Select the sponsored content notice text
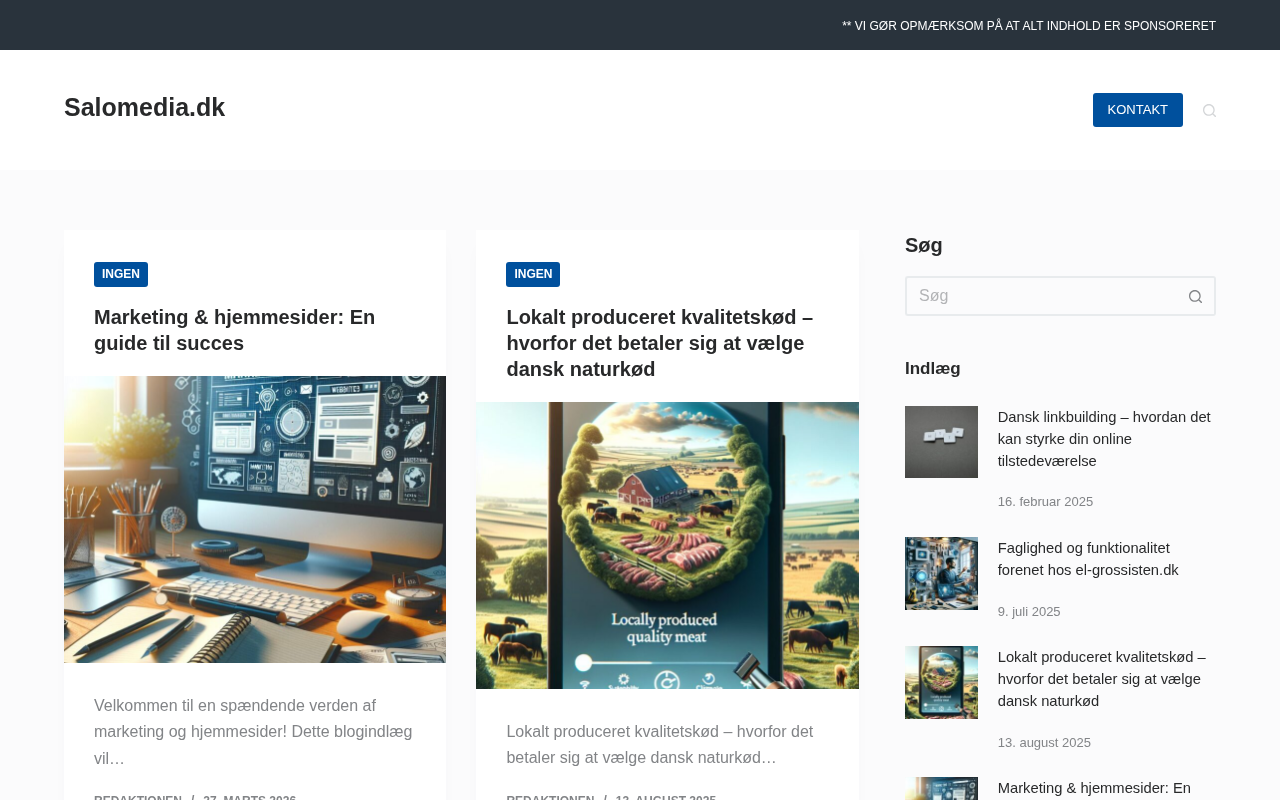Image resolution: width=1280 pixels, height=800 pixels. click(1029, 26)
